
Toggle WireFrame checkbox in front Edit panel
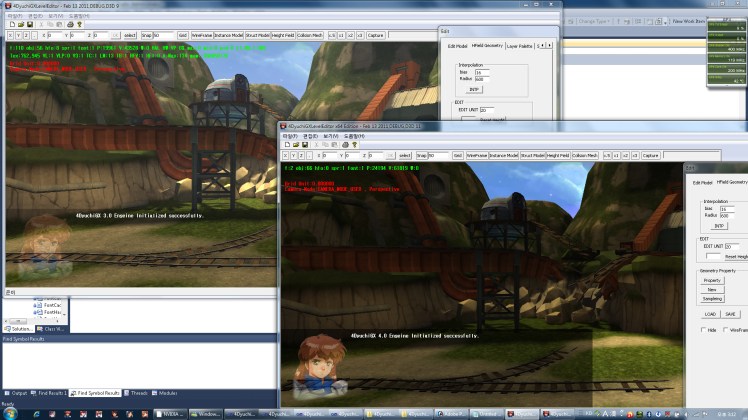(x=725, y=330)
